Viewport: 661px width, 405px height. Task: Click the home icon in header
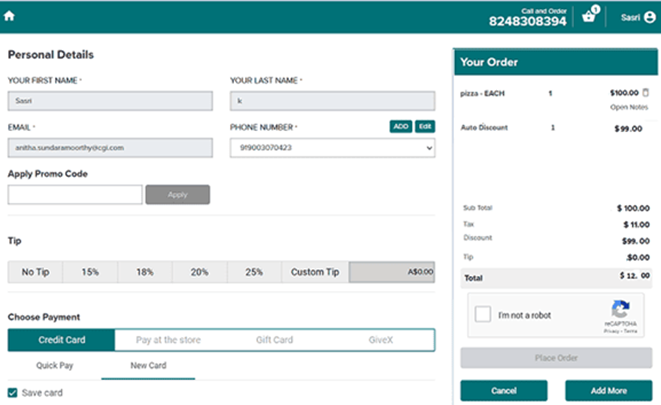(x=10, y=16)
